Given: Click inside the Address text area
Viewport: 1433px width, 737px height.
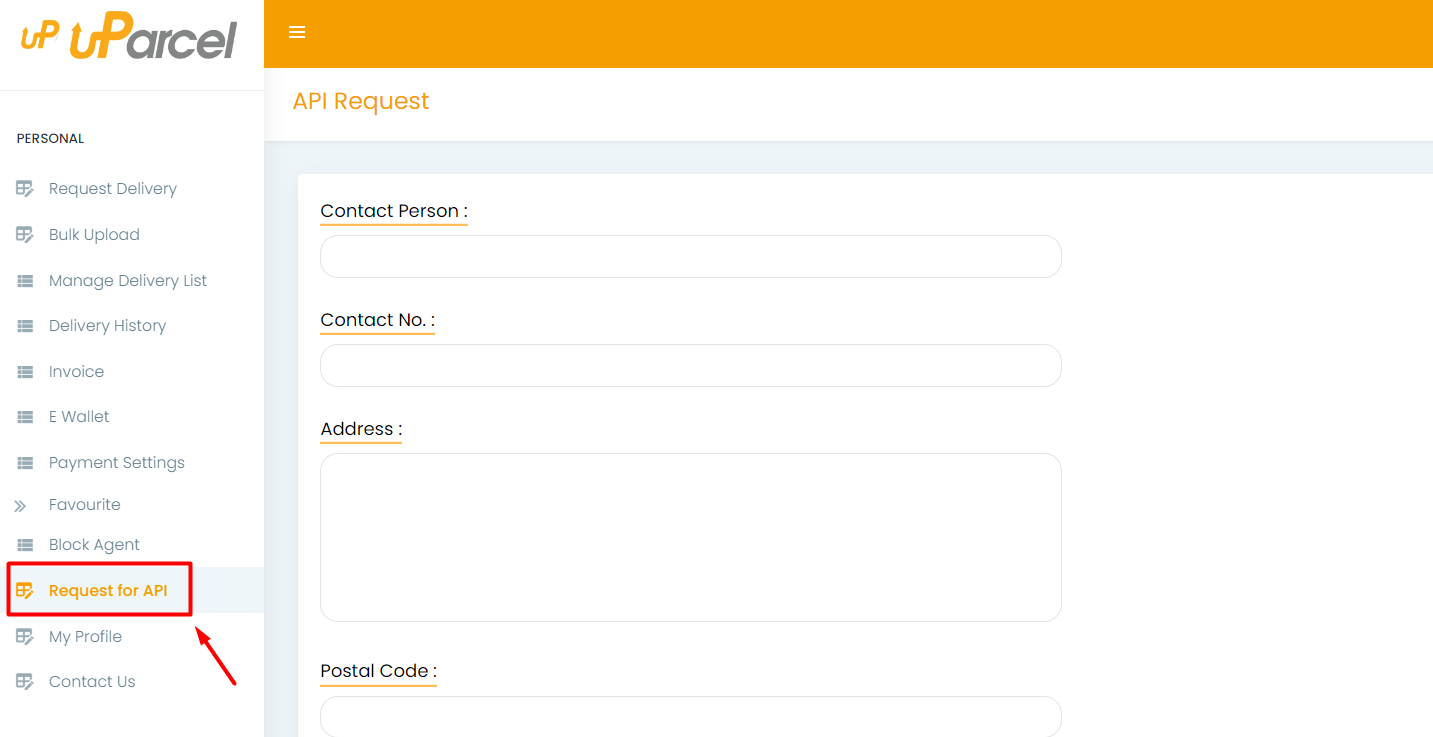Looking at the screenshot, I should pos(690,537).
